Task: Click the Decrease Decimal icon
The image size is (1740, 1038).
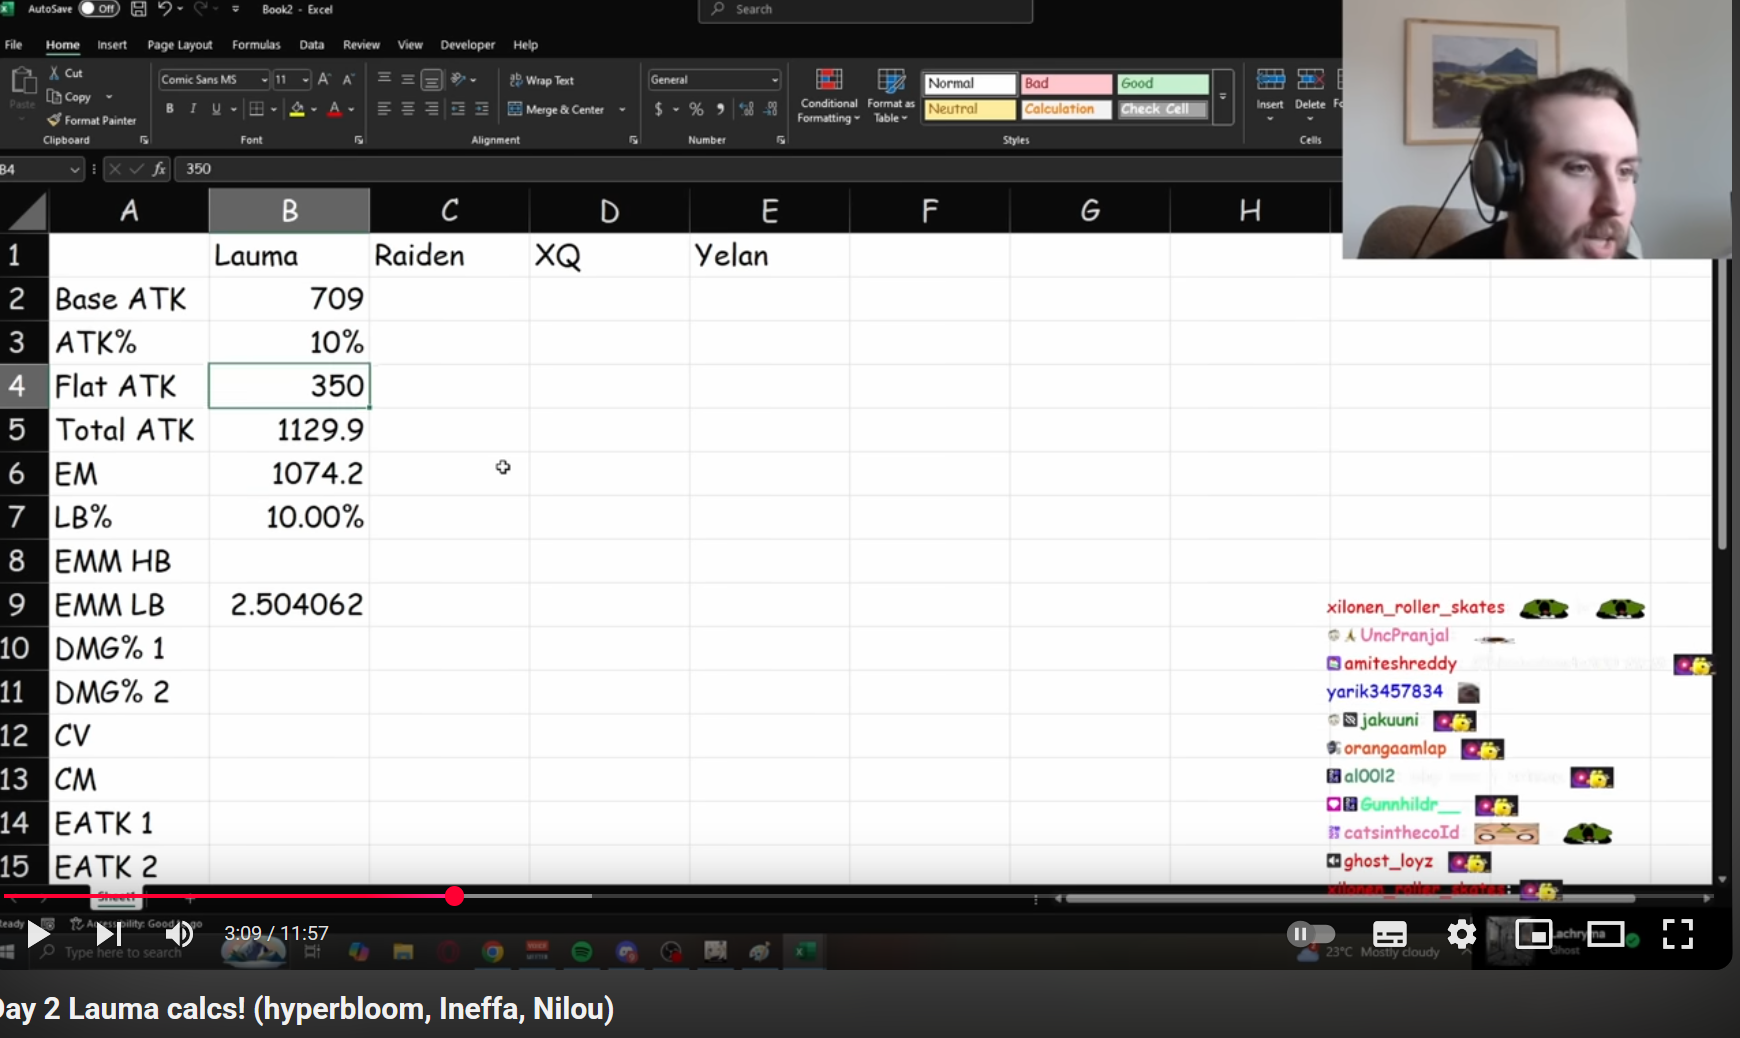Action: click(x=771, y=109)
